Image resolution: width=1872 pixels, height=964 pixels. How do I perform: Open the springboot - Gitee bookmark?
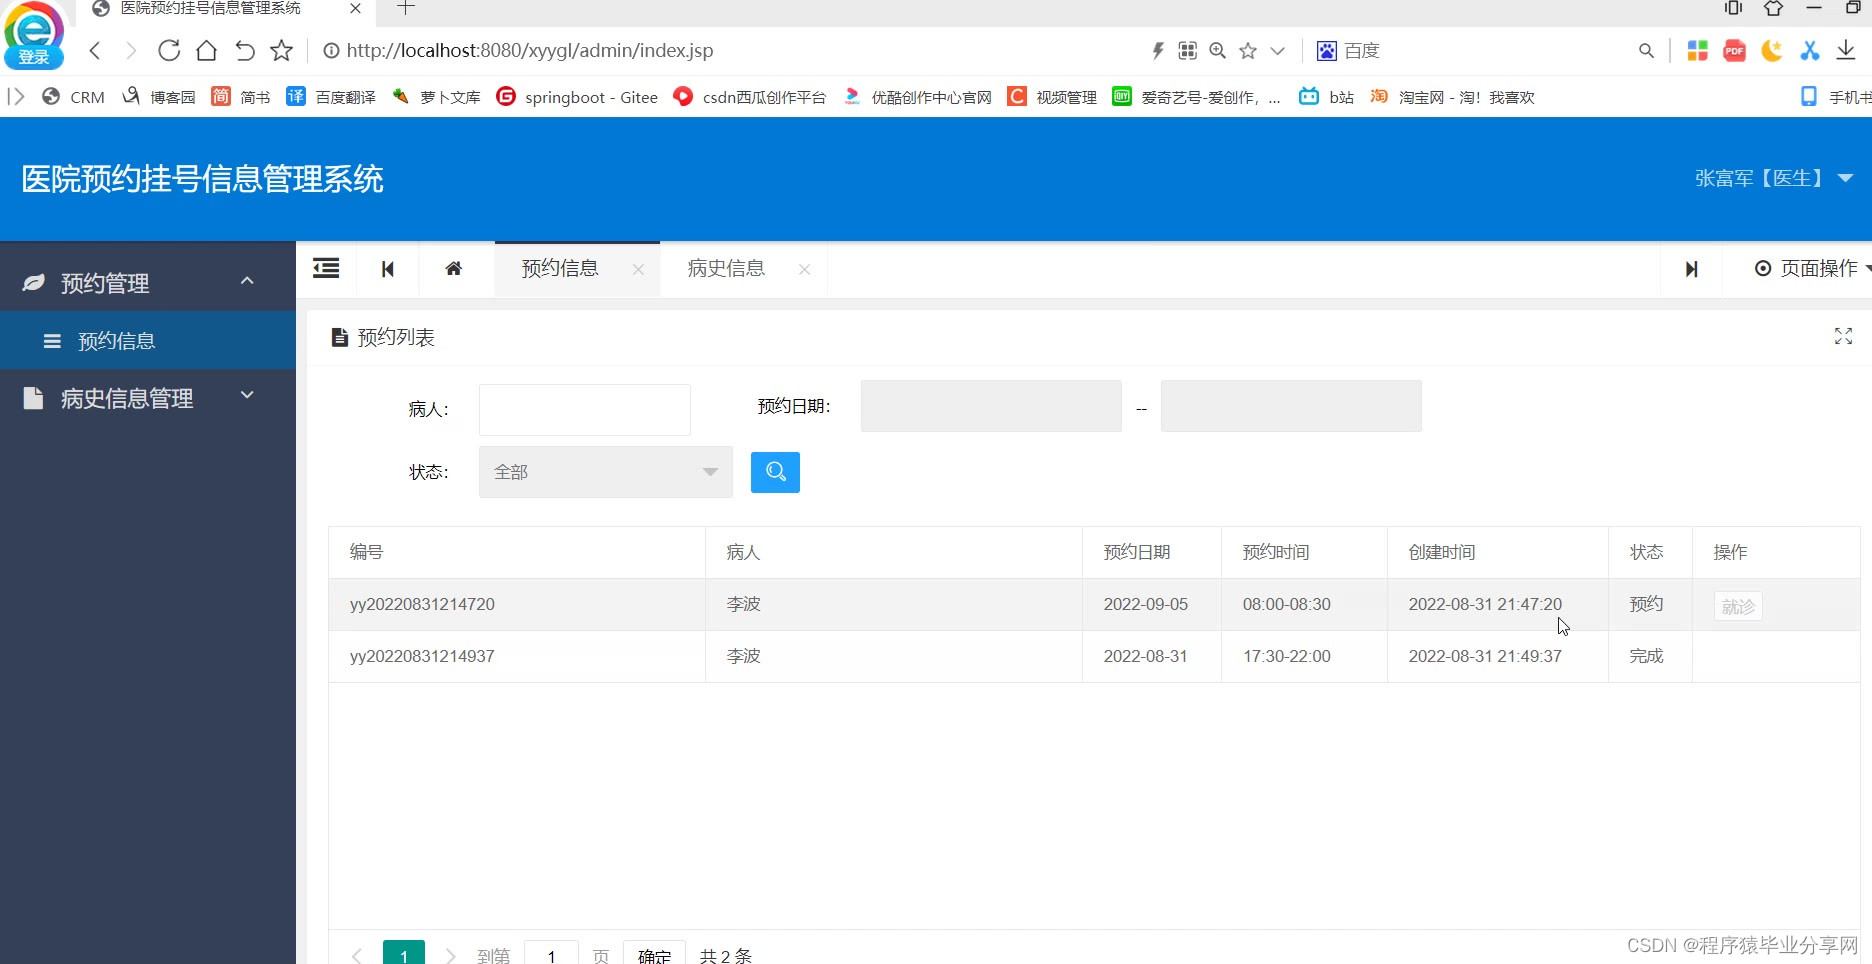[x=577, y=97]
